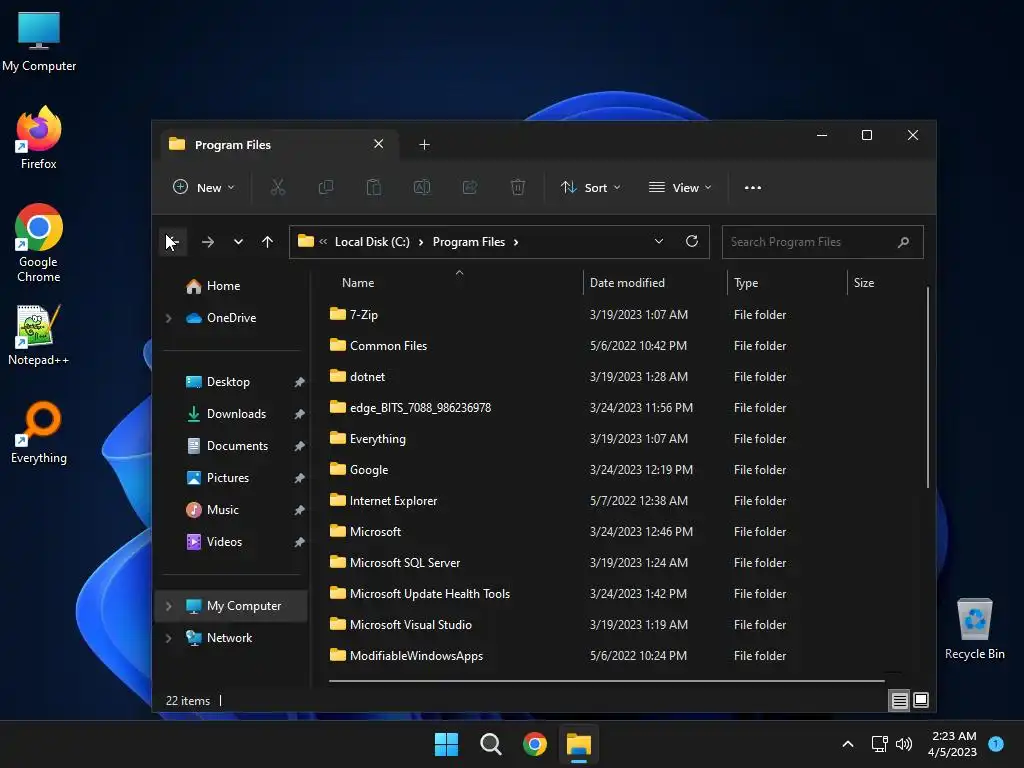Viewport: 1024px width, 768px height.
Task: Click the Delete trash icon
Action: click(x=517, y=187)
